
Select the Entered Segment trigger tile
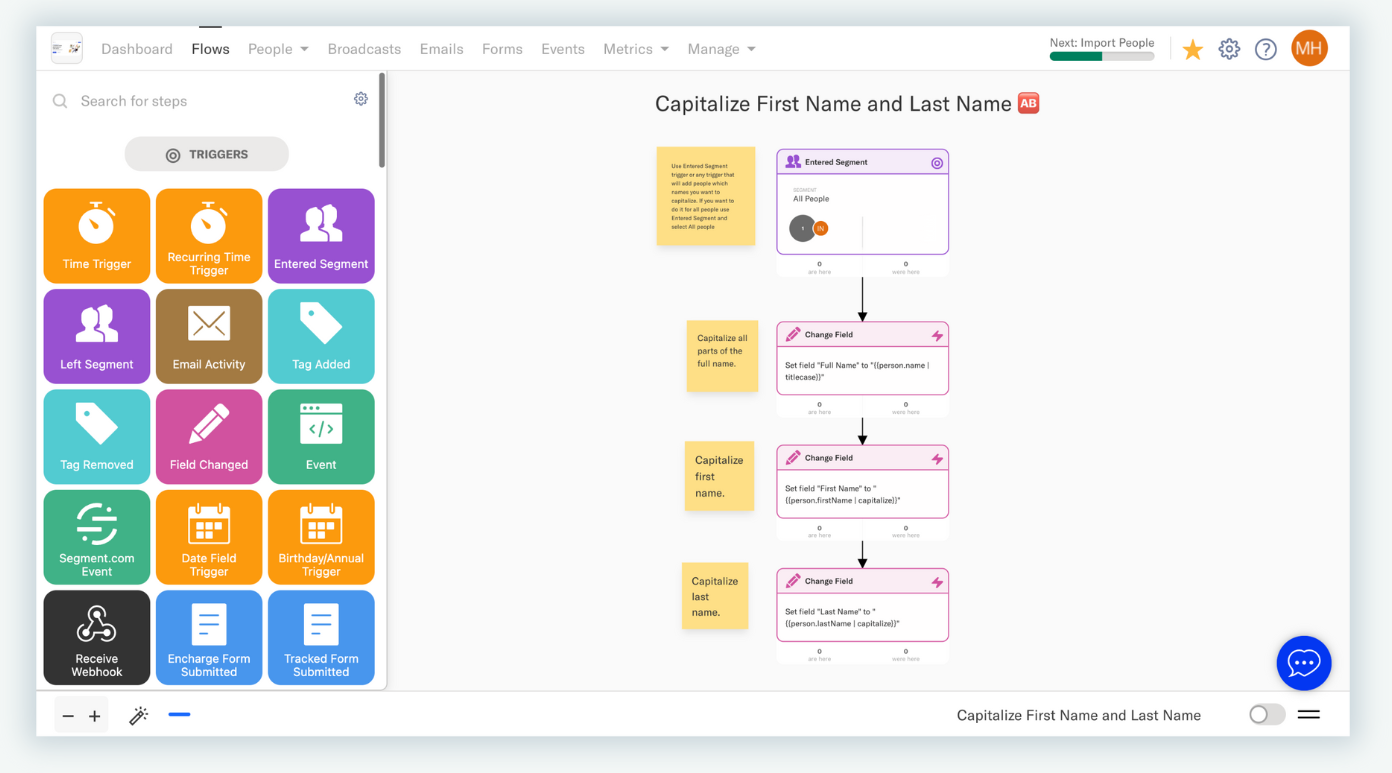(x=321, y=236)
